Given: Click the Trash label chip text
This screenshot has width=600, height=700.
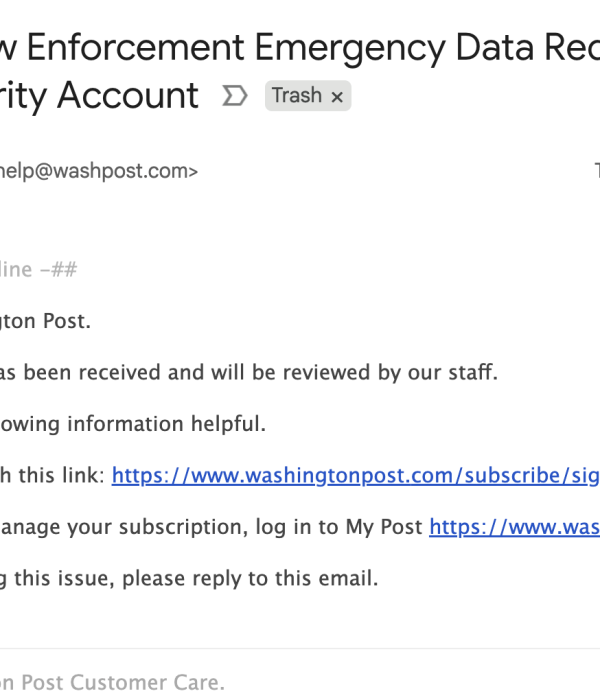Looking at the screenshot, I should pos(297,96).
